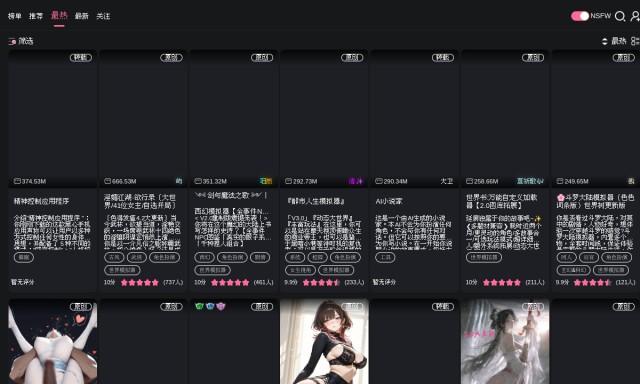640x384 pixels.
Task: Open the AI小说家 card title
Action: [x=389, y=201]
